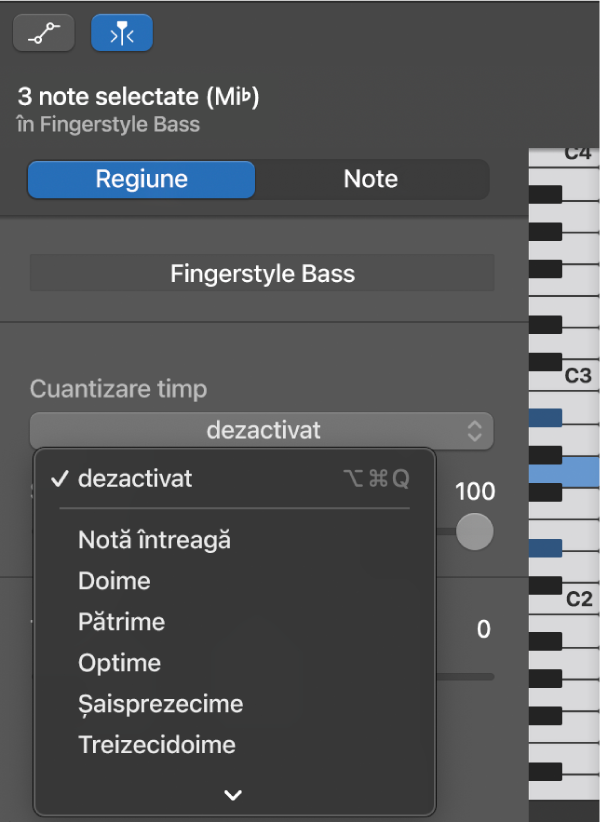Click the checkmark next to dezactivat
Image resolution: width=601 pixels, height=822 pixels.
[x=61, y=478]
